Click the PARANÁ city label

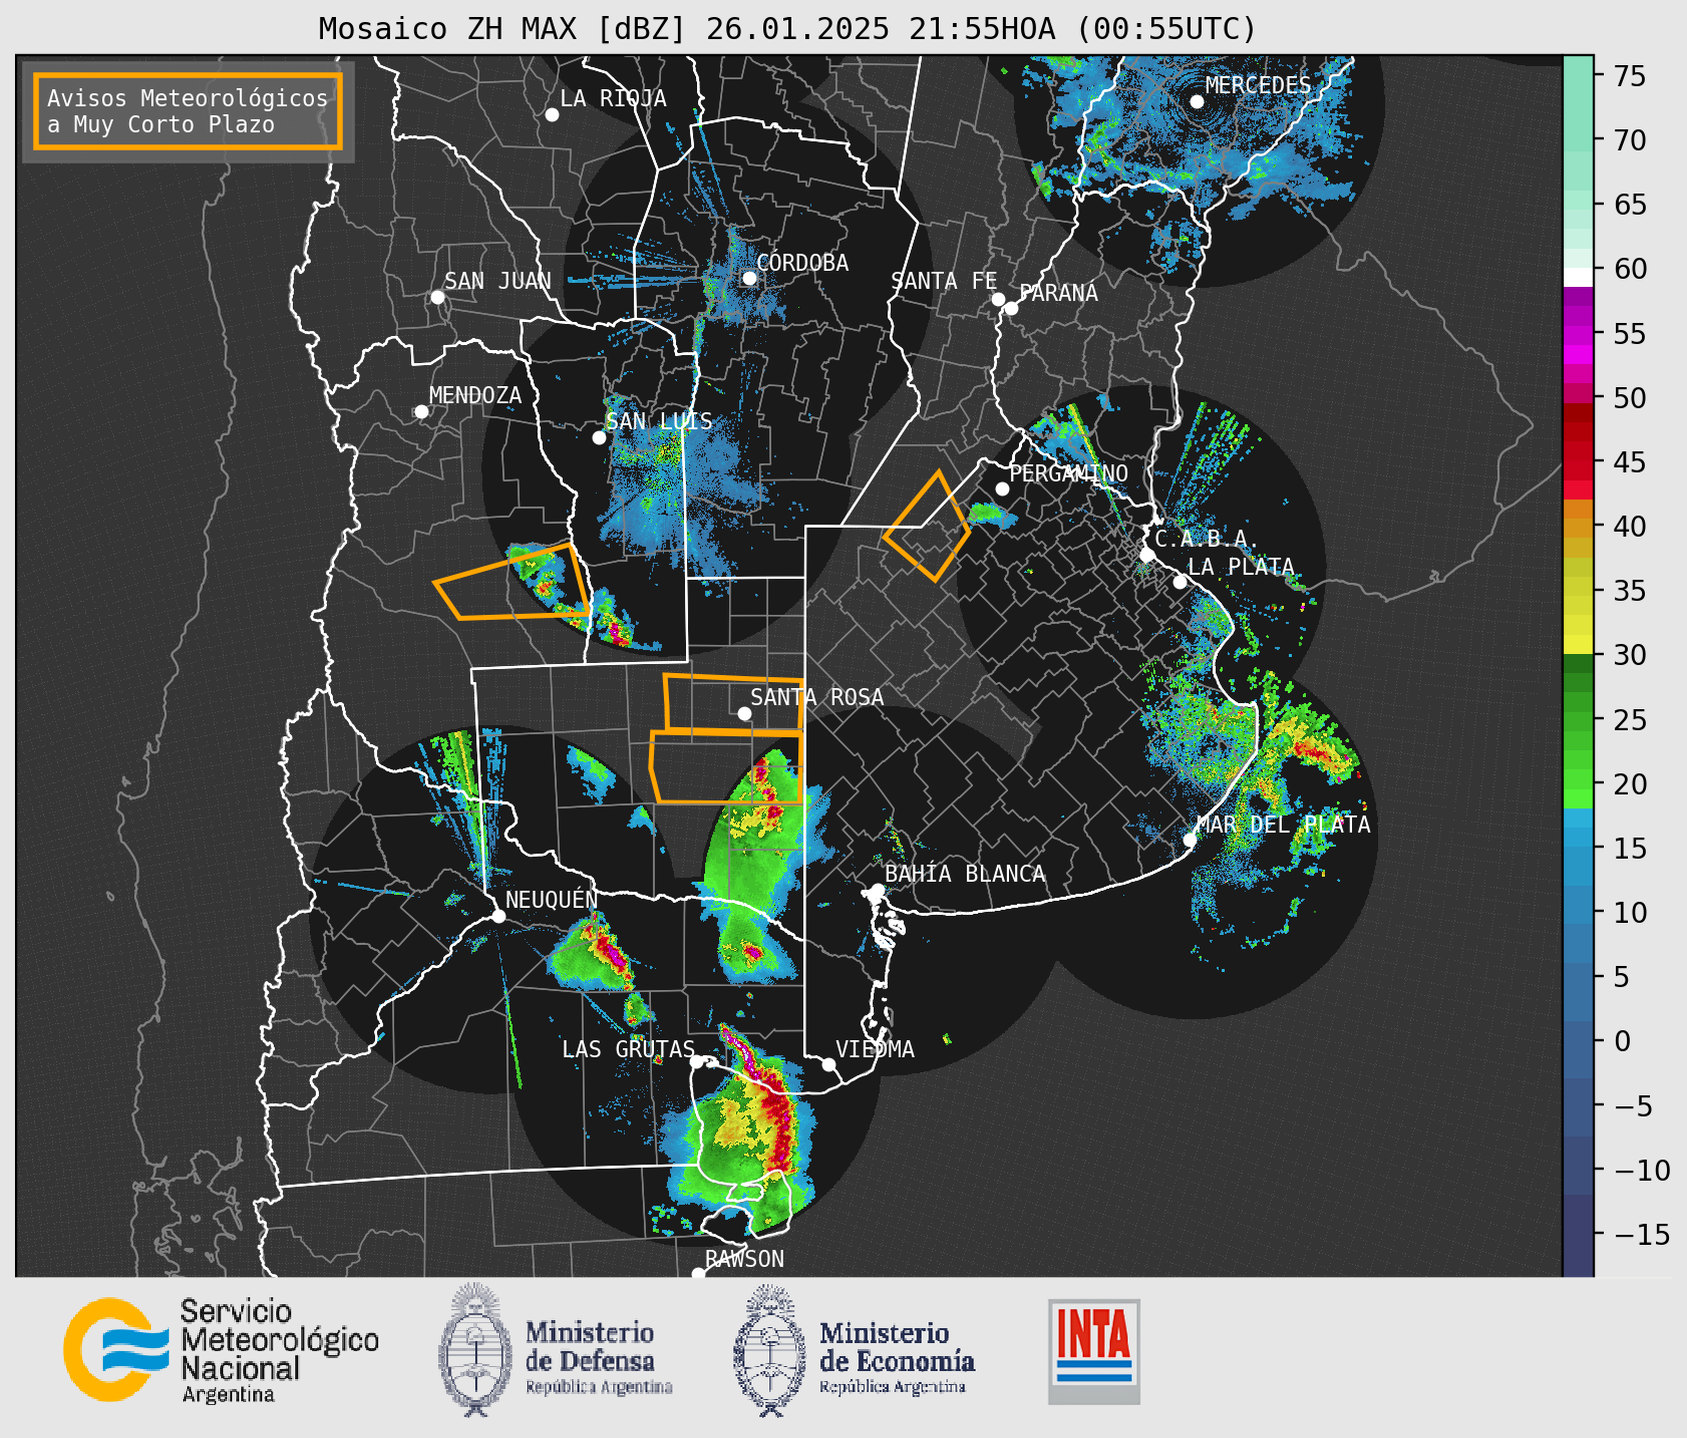pyautogui.click(x=1058, y=293)
